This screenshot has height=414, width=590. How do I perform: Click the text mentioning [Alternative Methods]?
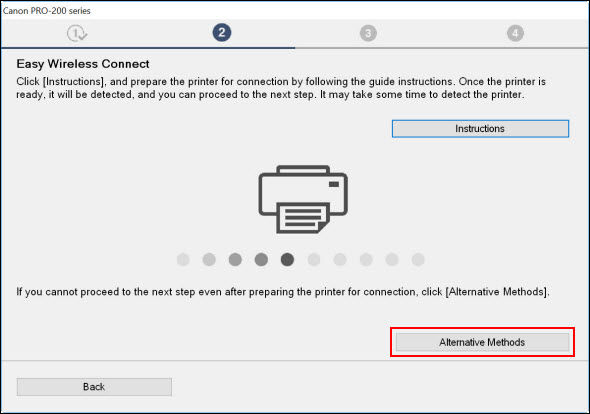(283, 292)
